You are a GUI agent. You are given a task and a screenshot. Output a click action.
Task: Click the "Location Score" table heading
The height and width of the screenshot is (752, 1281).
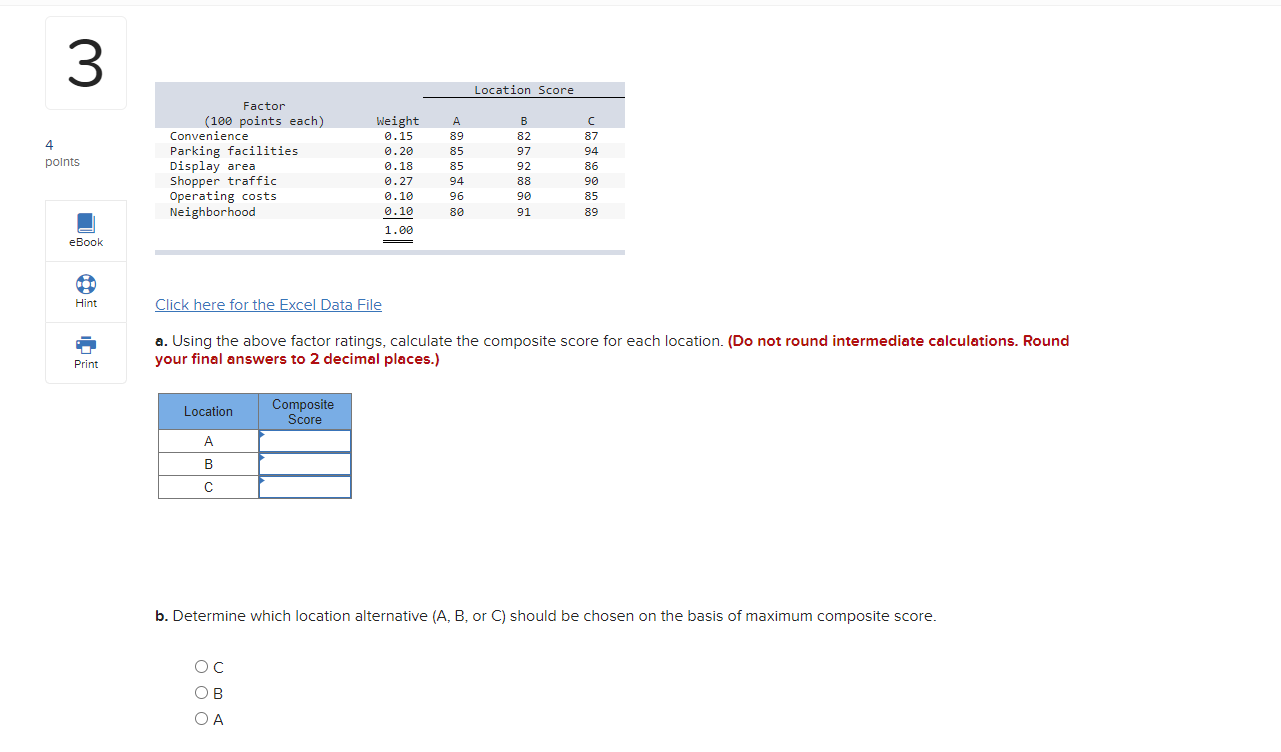[x=524, y=90]
